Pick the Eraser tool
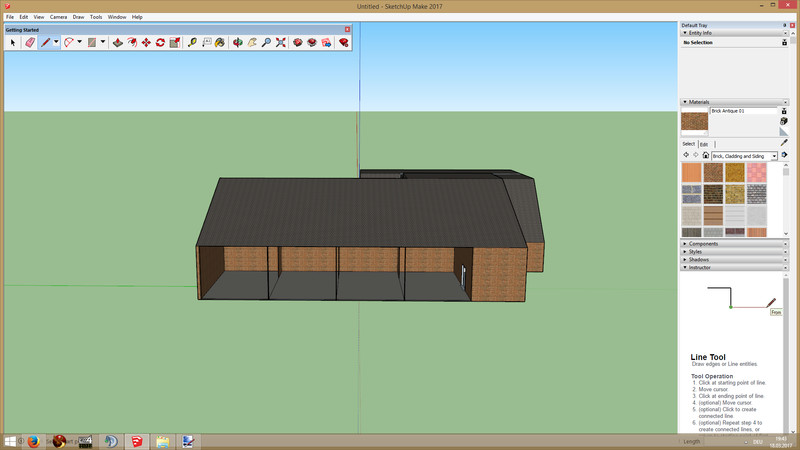 [x=29, y=43]
